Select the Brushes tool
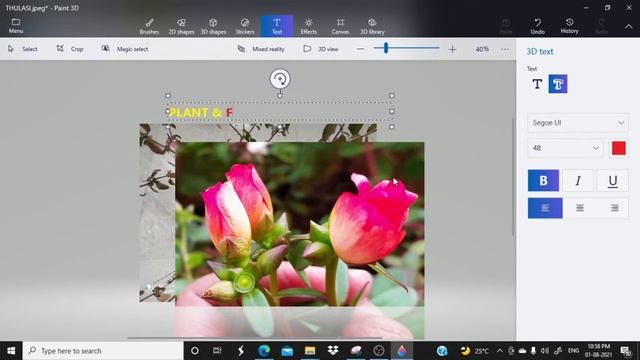Viewport: 640px width, 360px height. click(149, 26)
